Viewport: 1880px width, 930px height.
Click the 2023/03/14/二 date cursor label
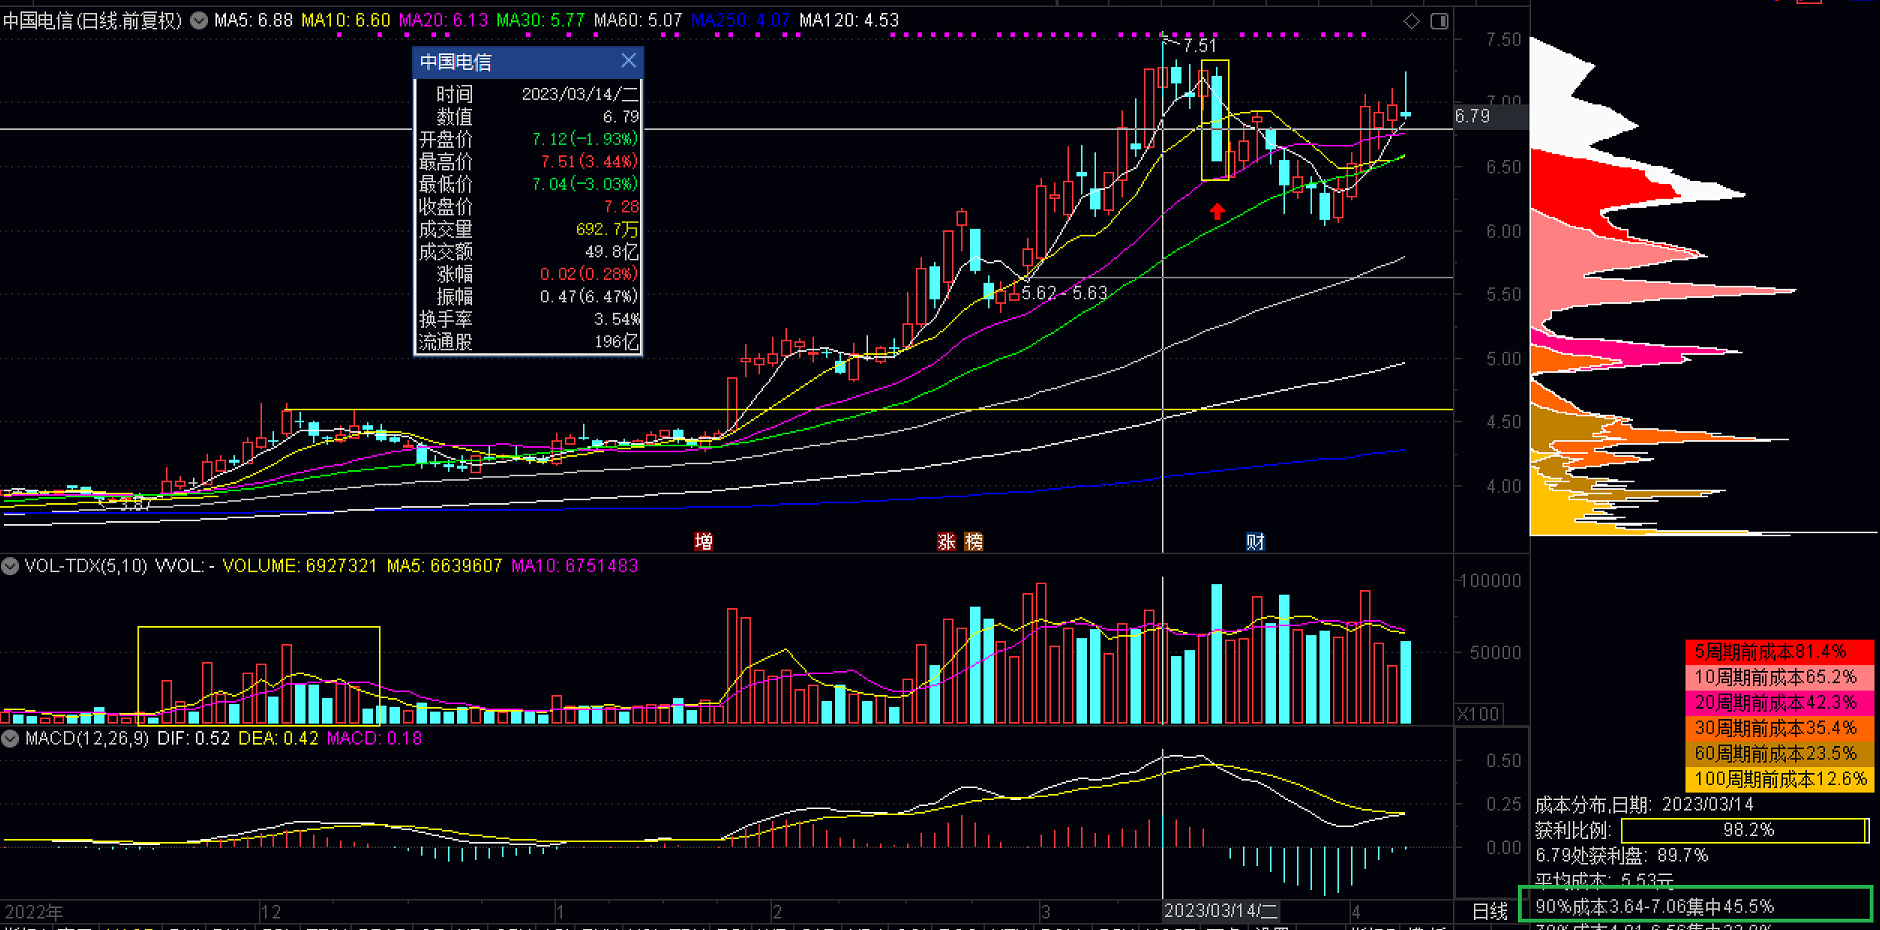(x=1221, y=911)
